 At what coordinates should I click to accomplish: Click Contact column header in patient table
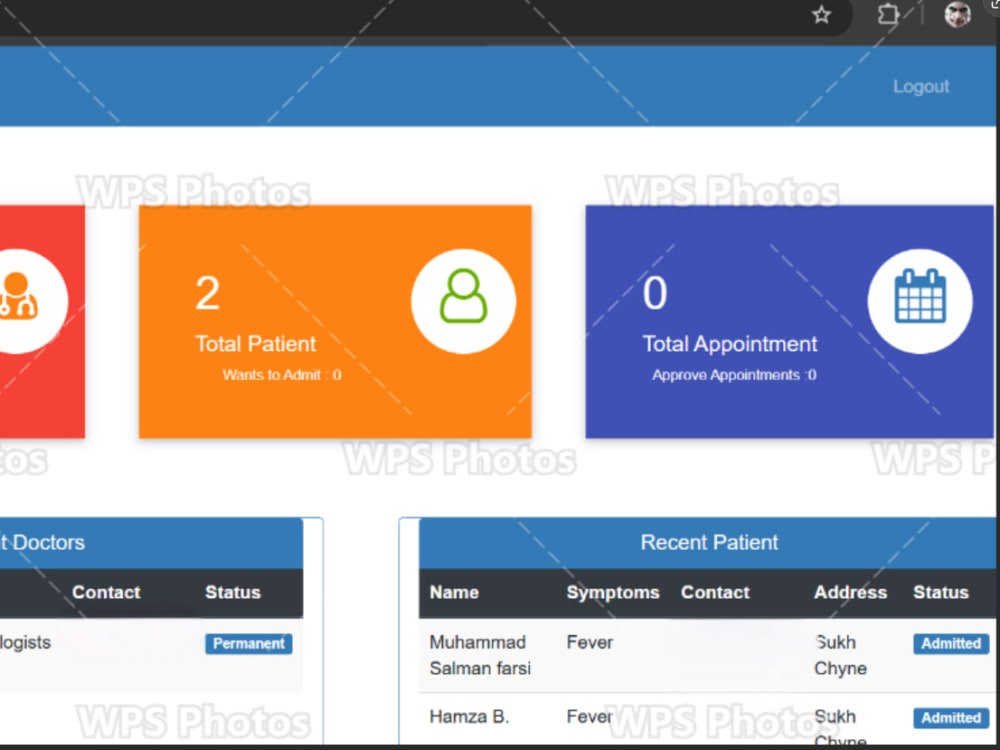715,592
